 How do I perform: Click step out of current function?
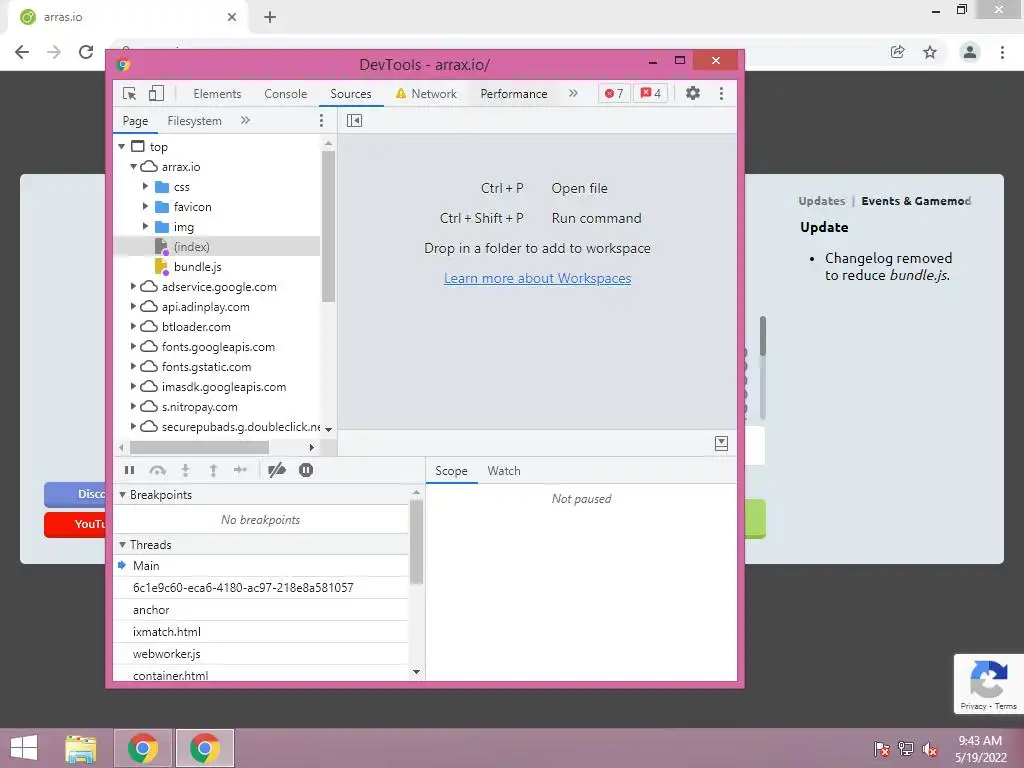click(213, 470)
